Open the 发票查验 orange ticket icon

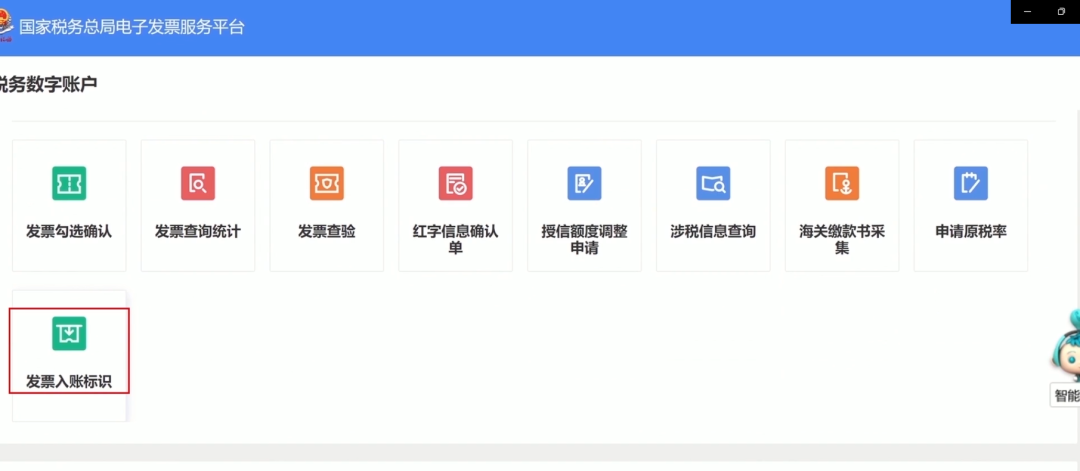point(326,183)
